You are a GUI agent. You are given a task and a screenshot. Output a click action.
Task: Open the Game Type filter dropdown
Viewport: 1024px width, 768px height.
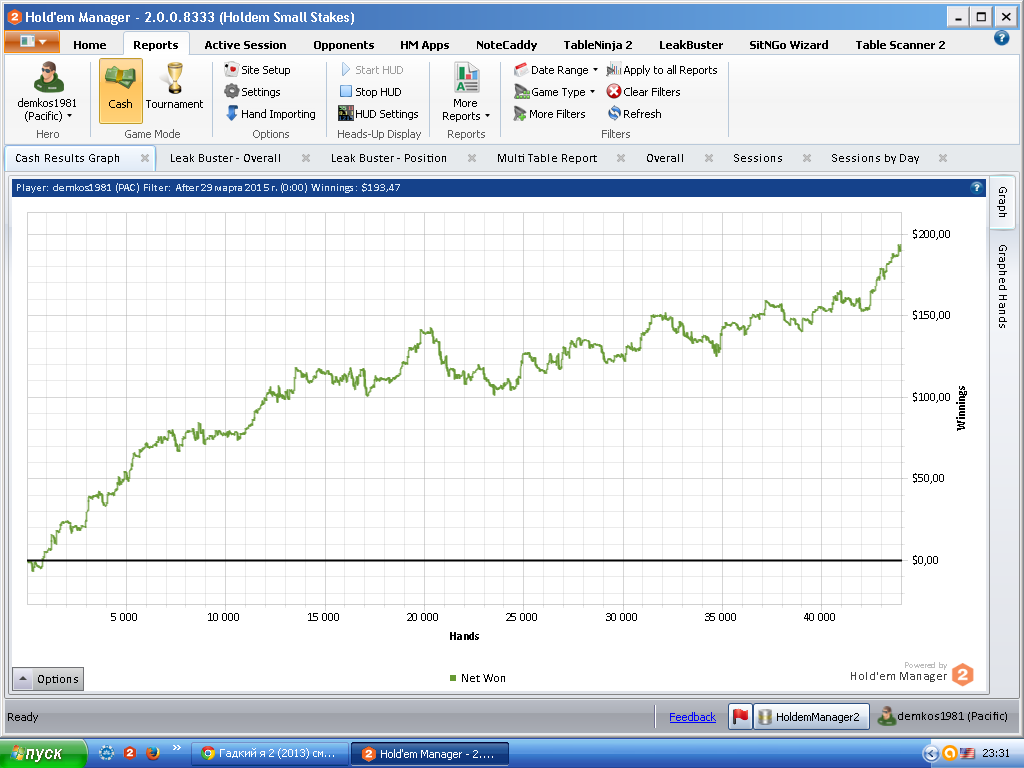click(554, 92)
